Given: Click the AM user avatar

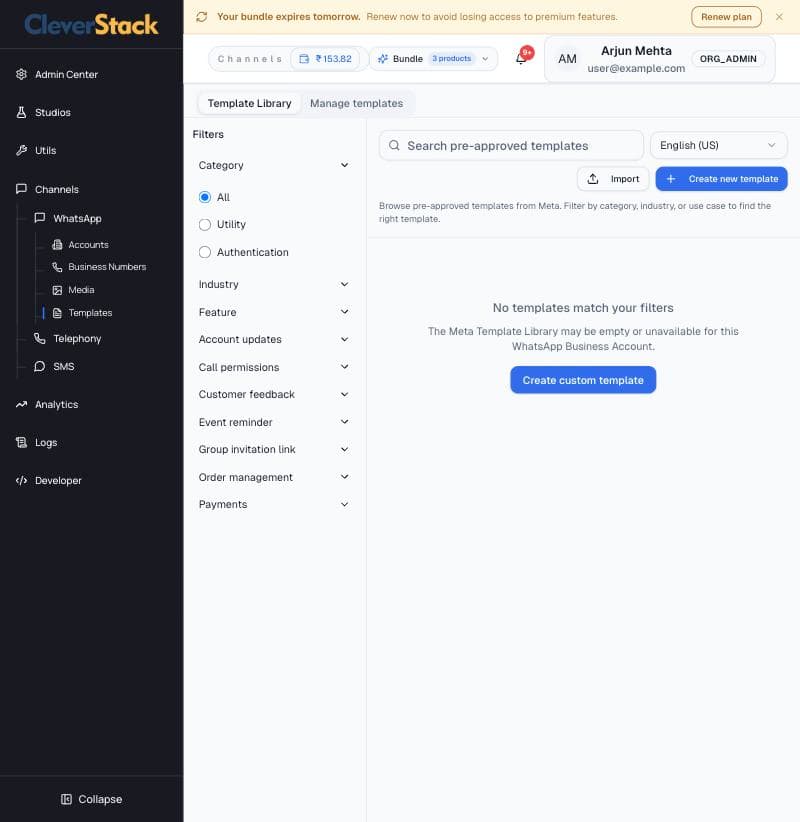Looking at the screenshot, I should click(567, 59).
